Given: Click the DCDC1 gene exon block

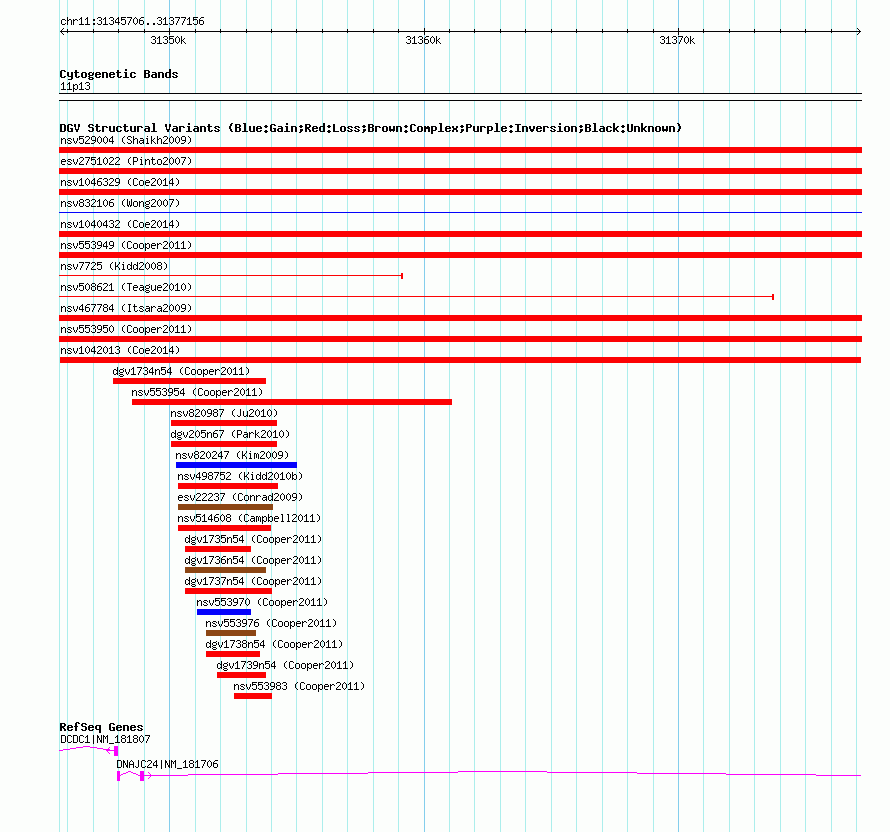Looking at the screenshot, I should (x=116, y=751).
